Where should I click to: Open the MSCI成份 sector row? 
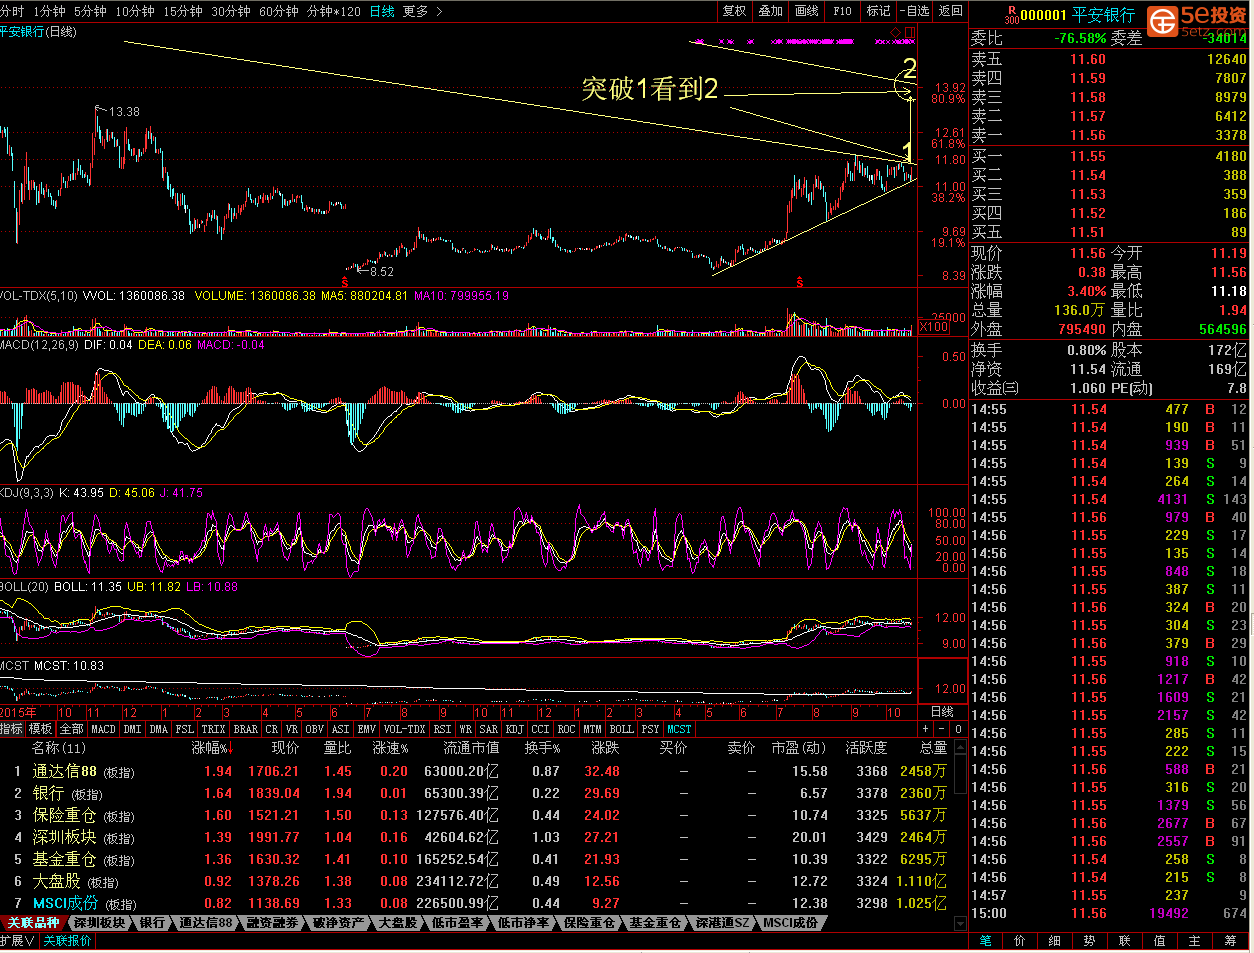(x=482, y=904)
